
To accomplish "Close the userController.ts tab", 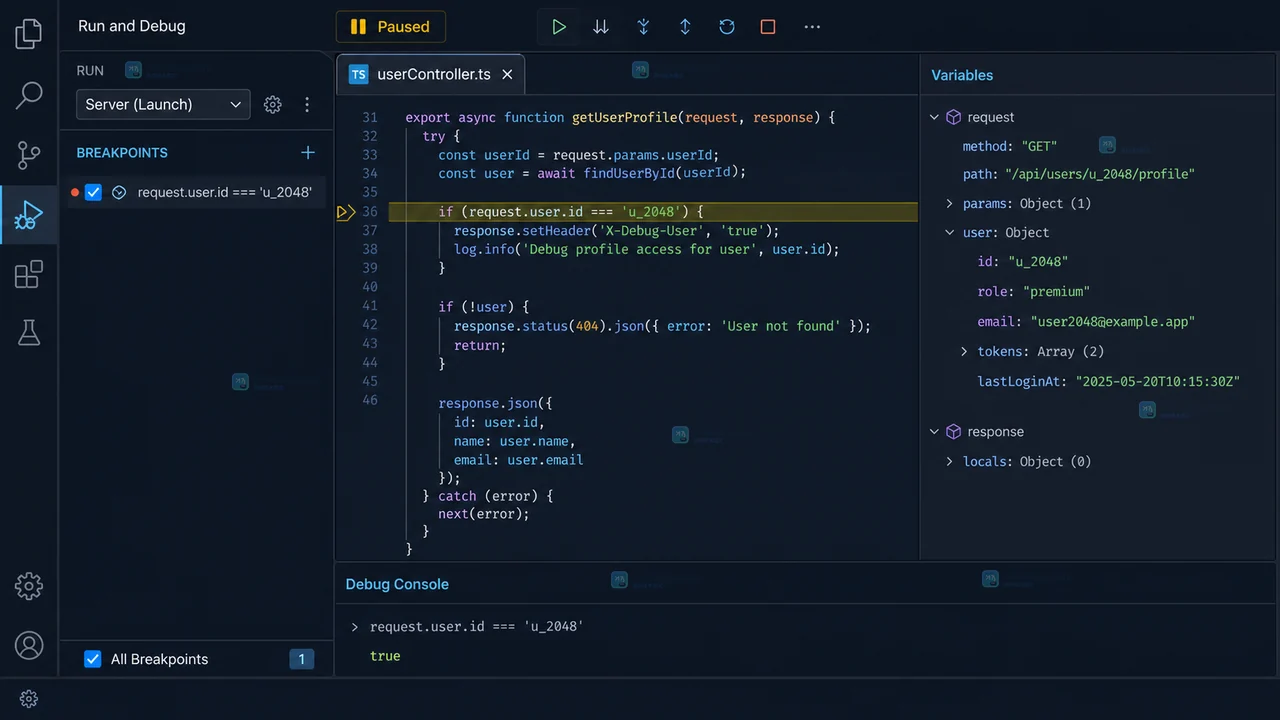I will point(507,74).
